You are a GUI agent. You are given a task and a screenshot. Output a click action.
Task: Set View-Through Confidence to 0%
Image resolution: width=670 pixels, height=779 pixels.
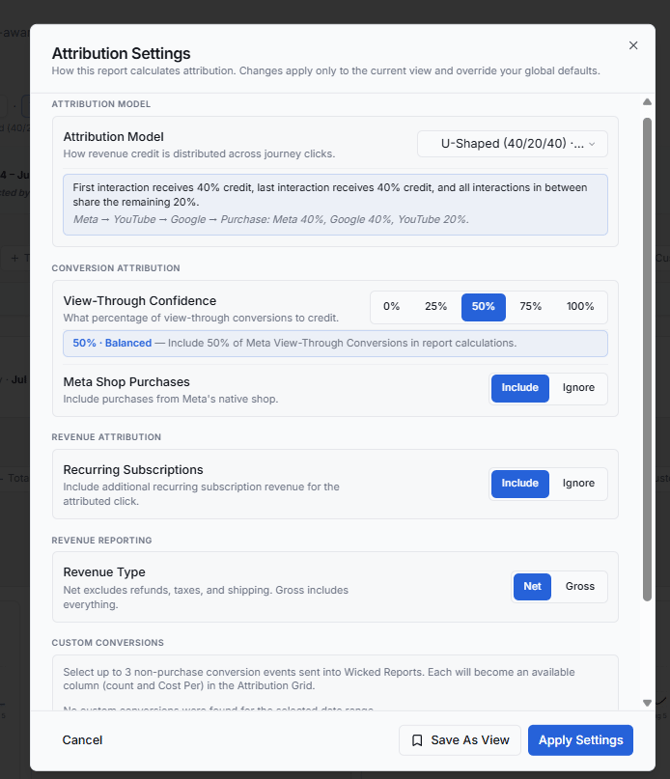391,307
